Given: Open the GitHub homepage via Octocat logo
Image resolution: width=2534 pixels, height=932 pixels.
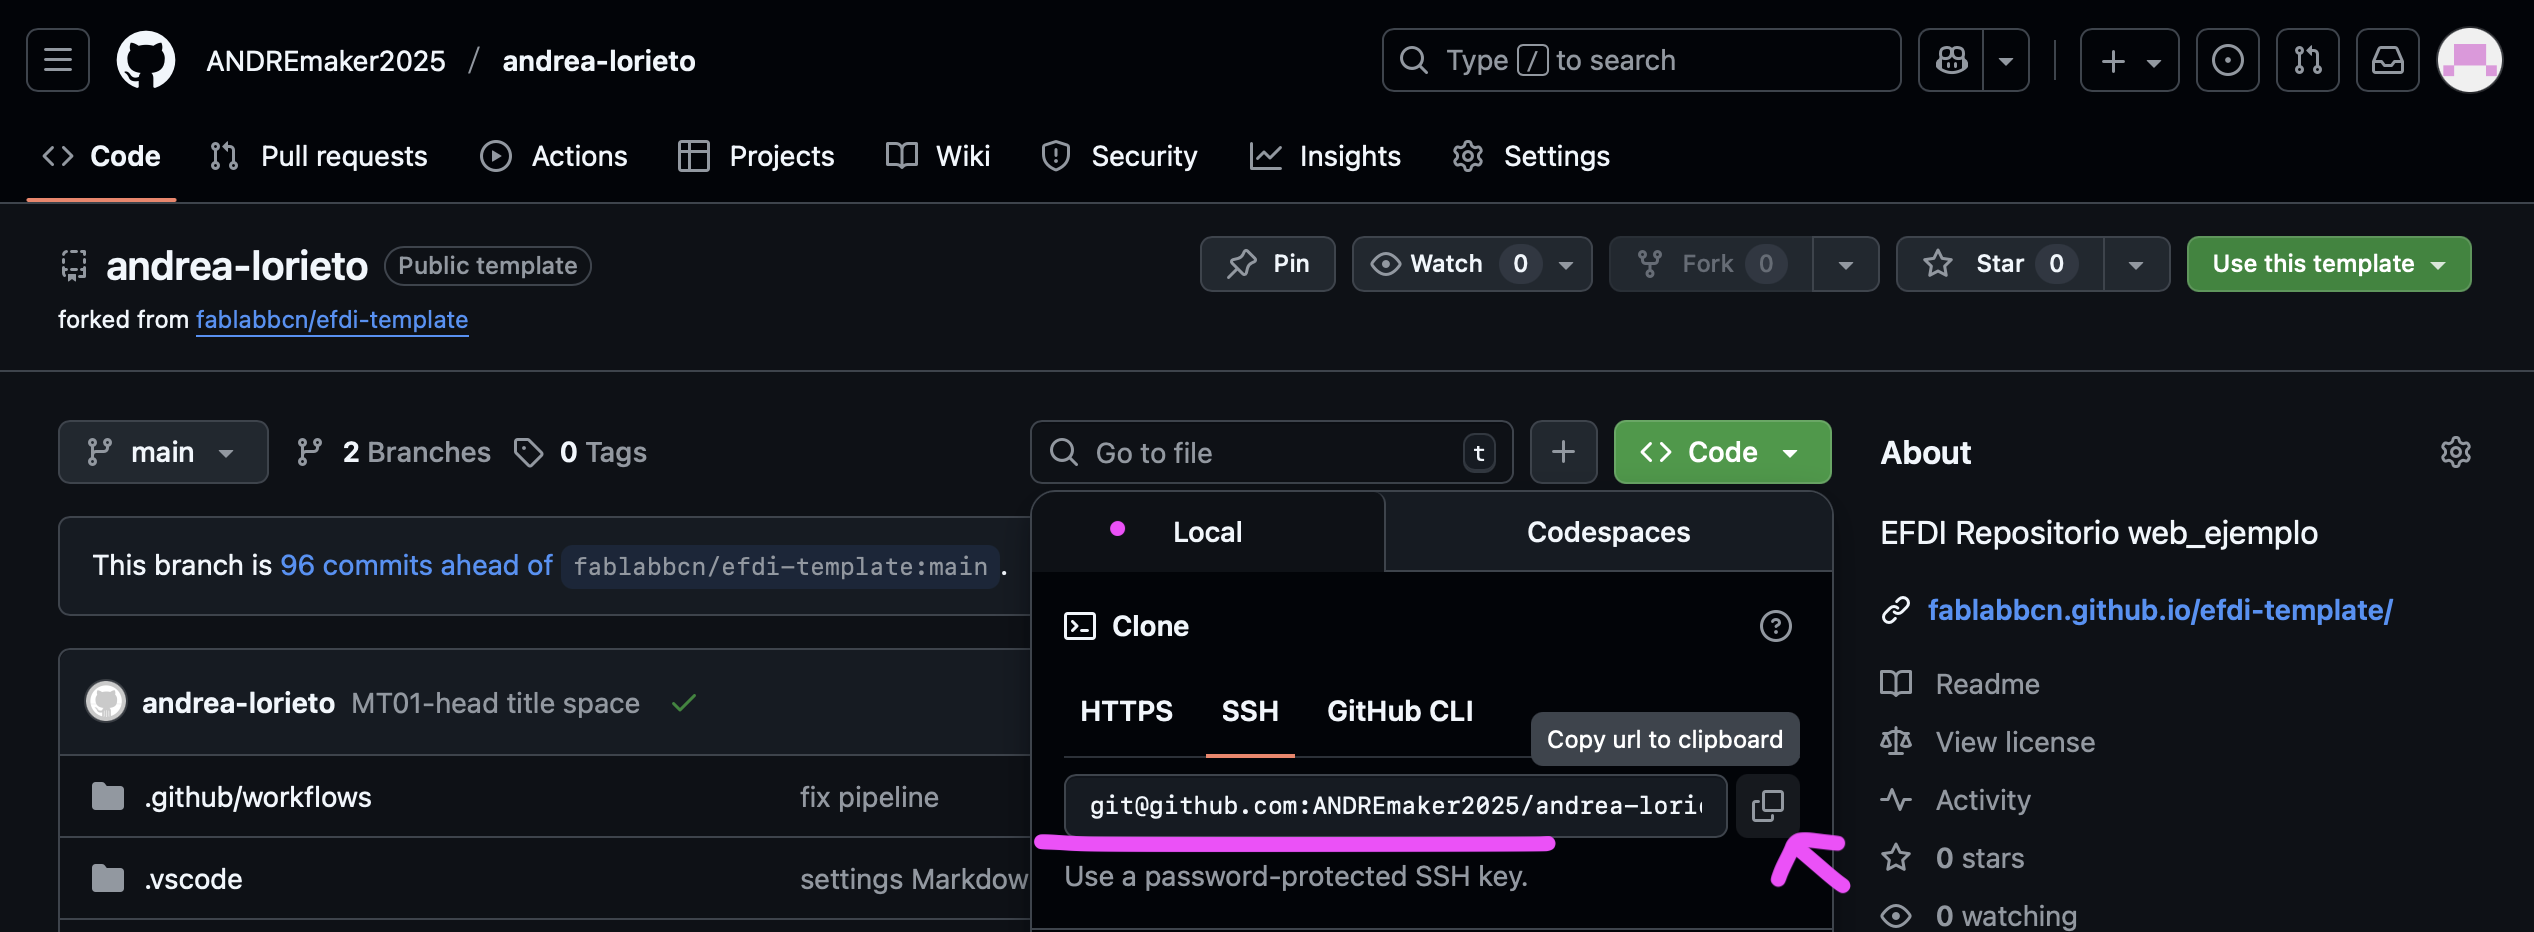Looking at the screenshot, I should click(x=146, y=60).
